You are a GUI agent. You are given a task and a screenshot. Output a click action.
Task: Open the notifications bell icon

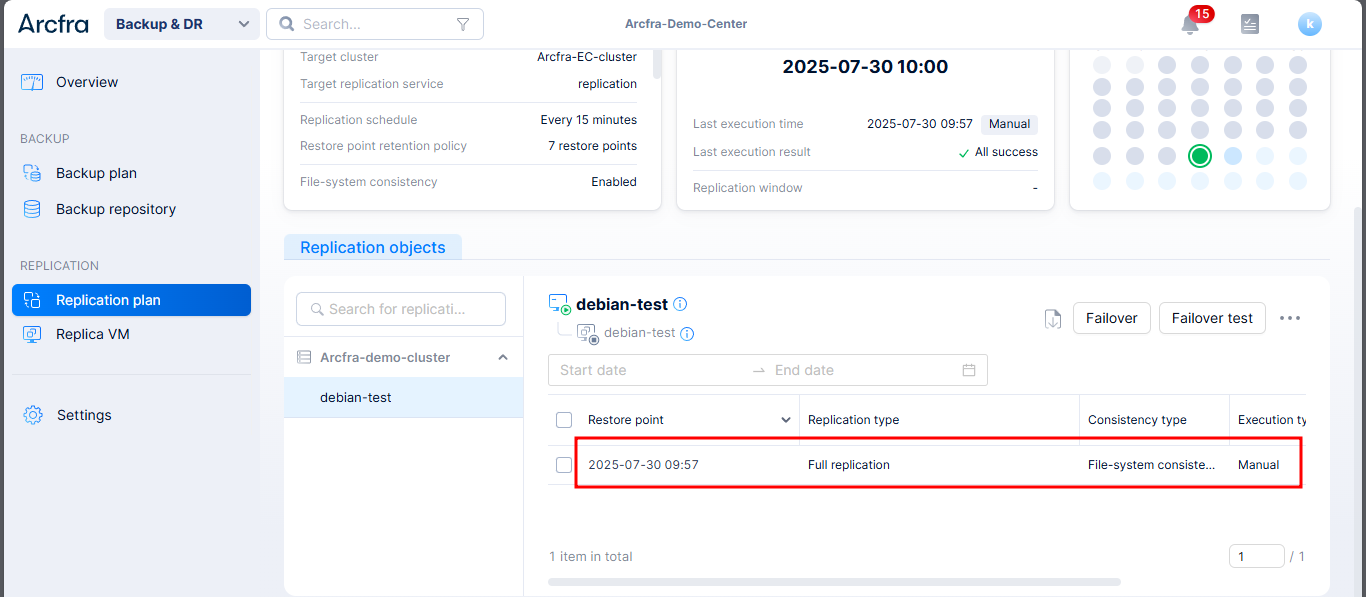[x=1190, y=25]
